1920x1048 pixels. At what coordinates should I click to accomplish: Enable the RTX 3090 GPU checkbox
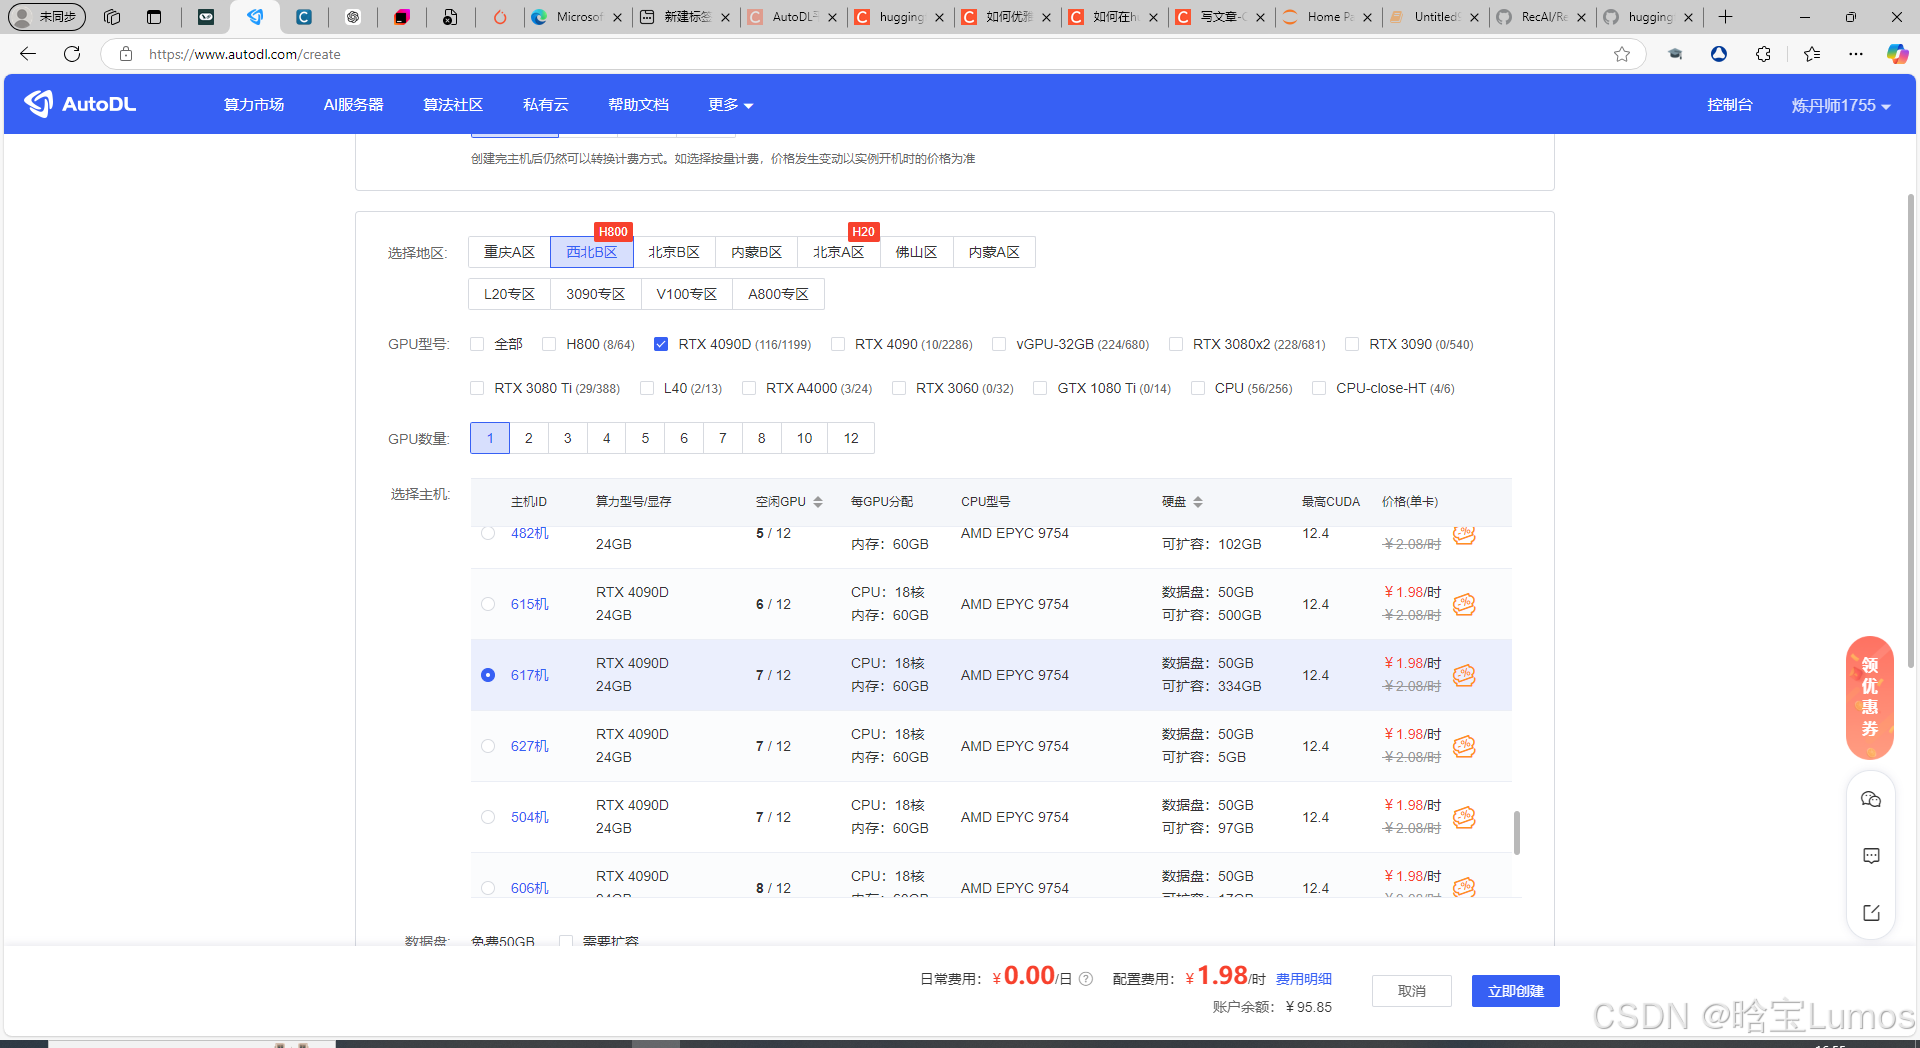tap(1352, 344)
